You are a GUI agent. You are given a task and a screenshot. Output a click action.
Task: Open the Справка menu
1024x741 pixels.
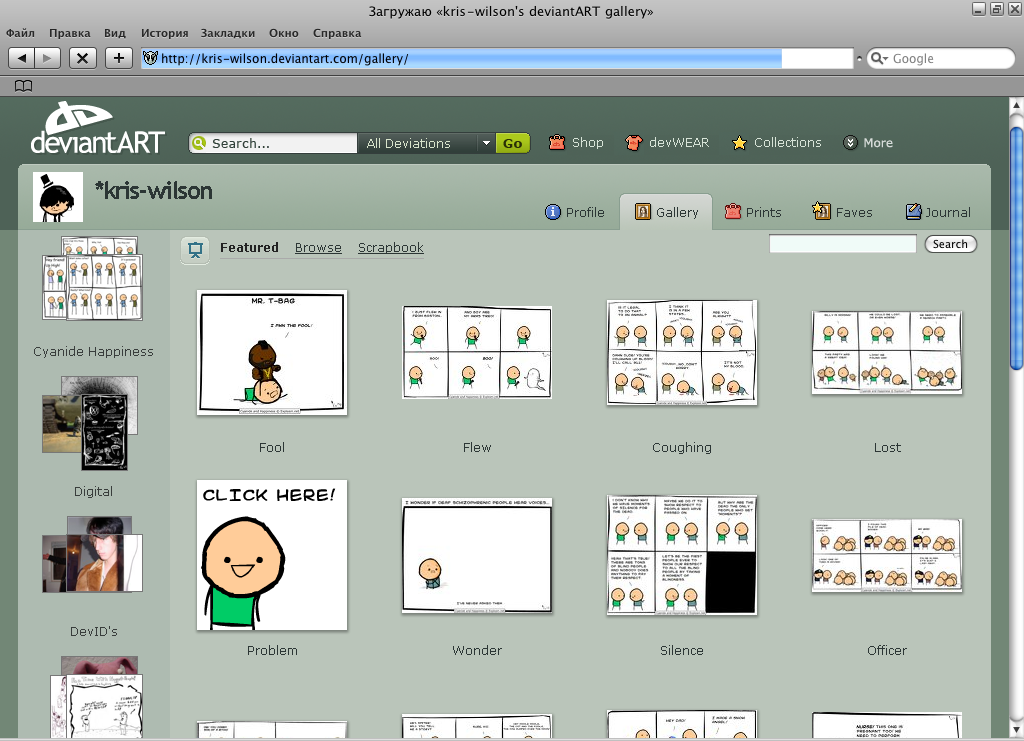click(x=336, y=33)
